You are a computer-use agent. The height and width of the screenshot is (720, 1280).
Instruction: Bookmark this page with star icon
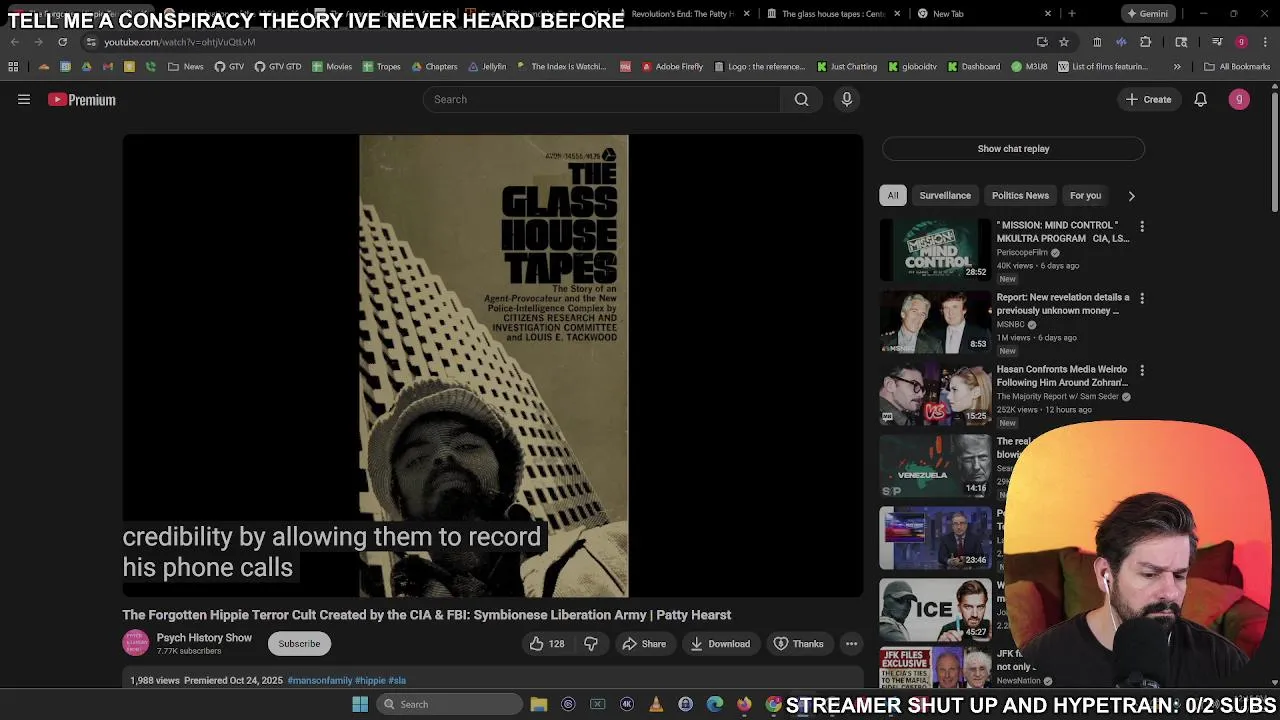tap(1064, 42)
